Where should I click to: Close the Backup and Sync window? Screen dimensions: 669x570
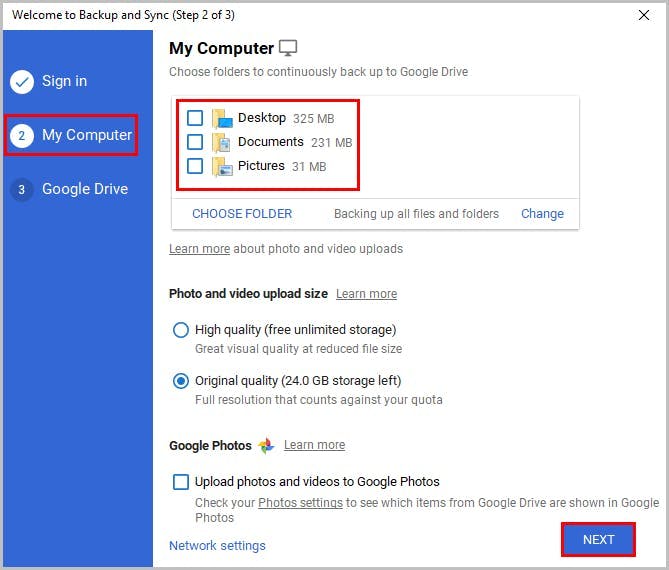[644, 15]
